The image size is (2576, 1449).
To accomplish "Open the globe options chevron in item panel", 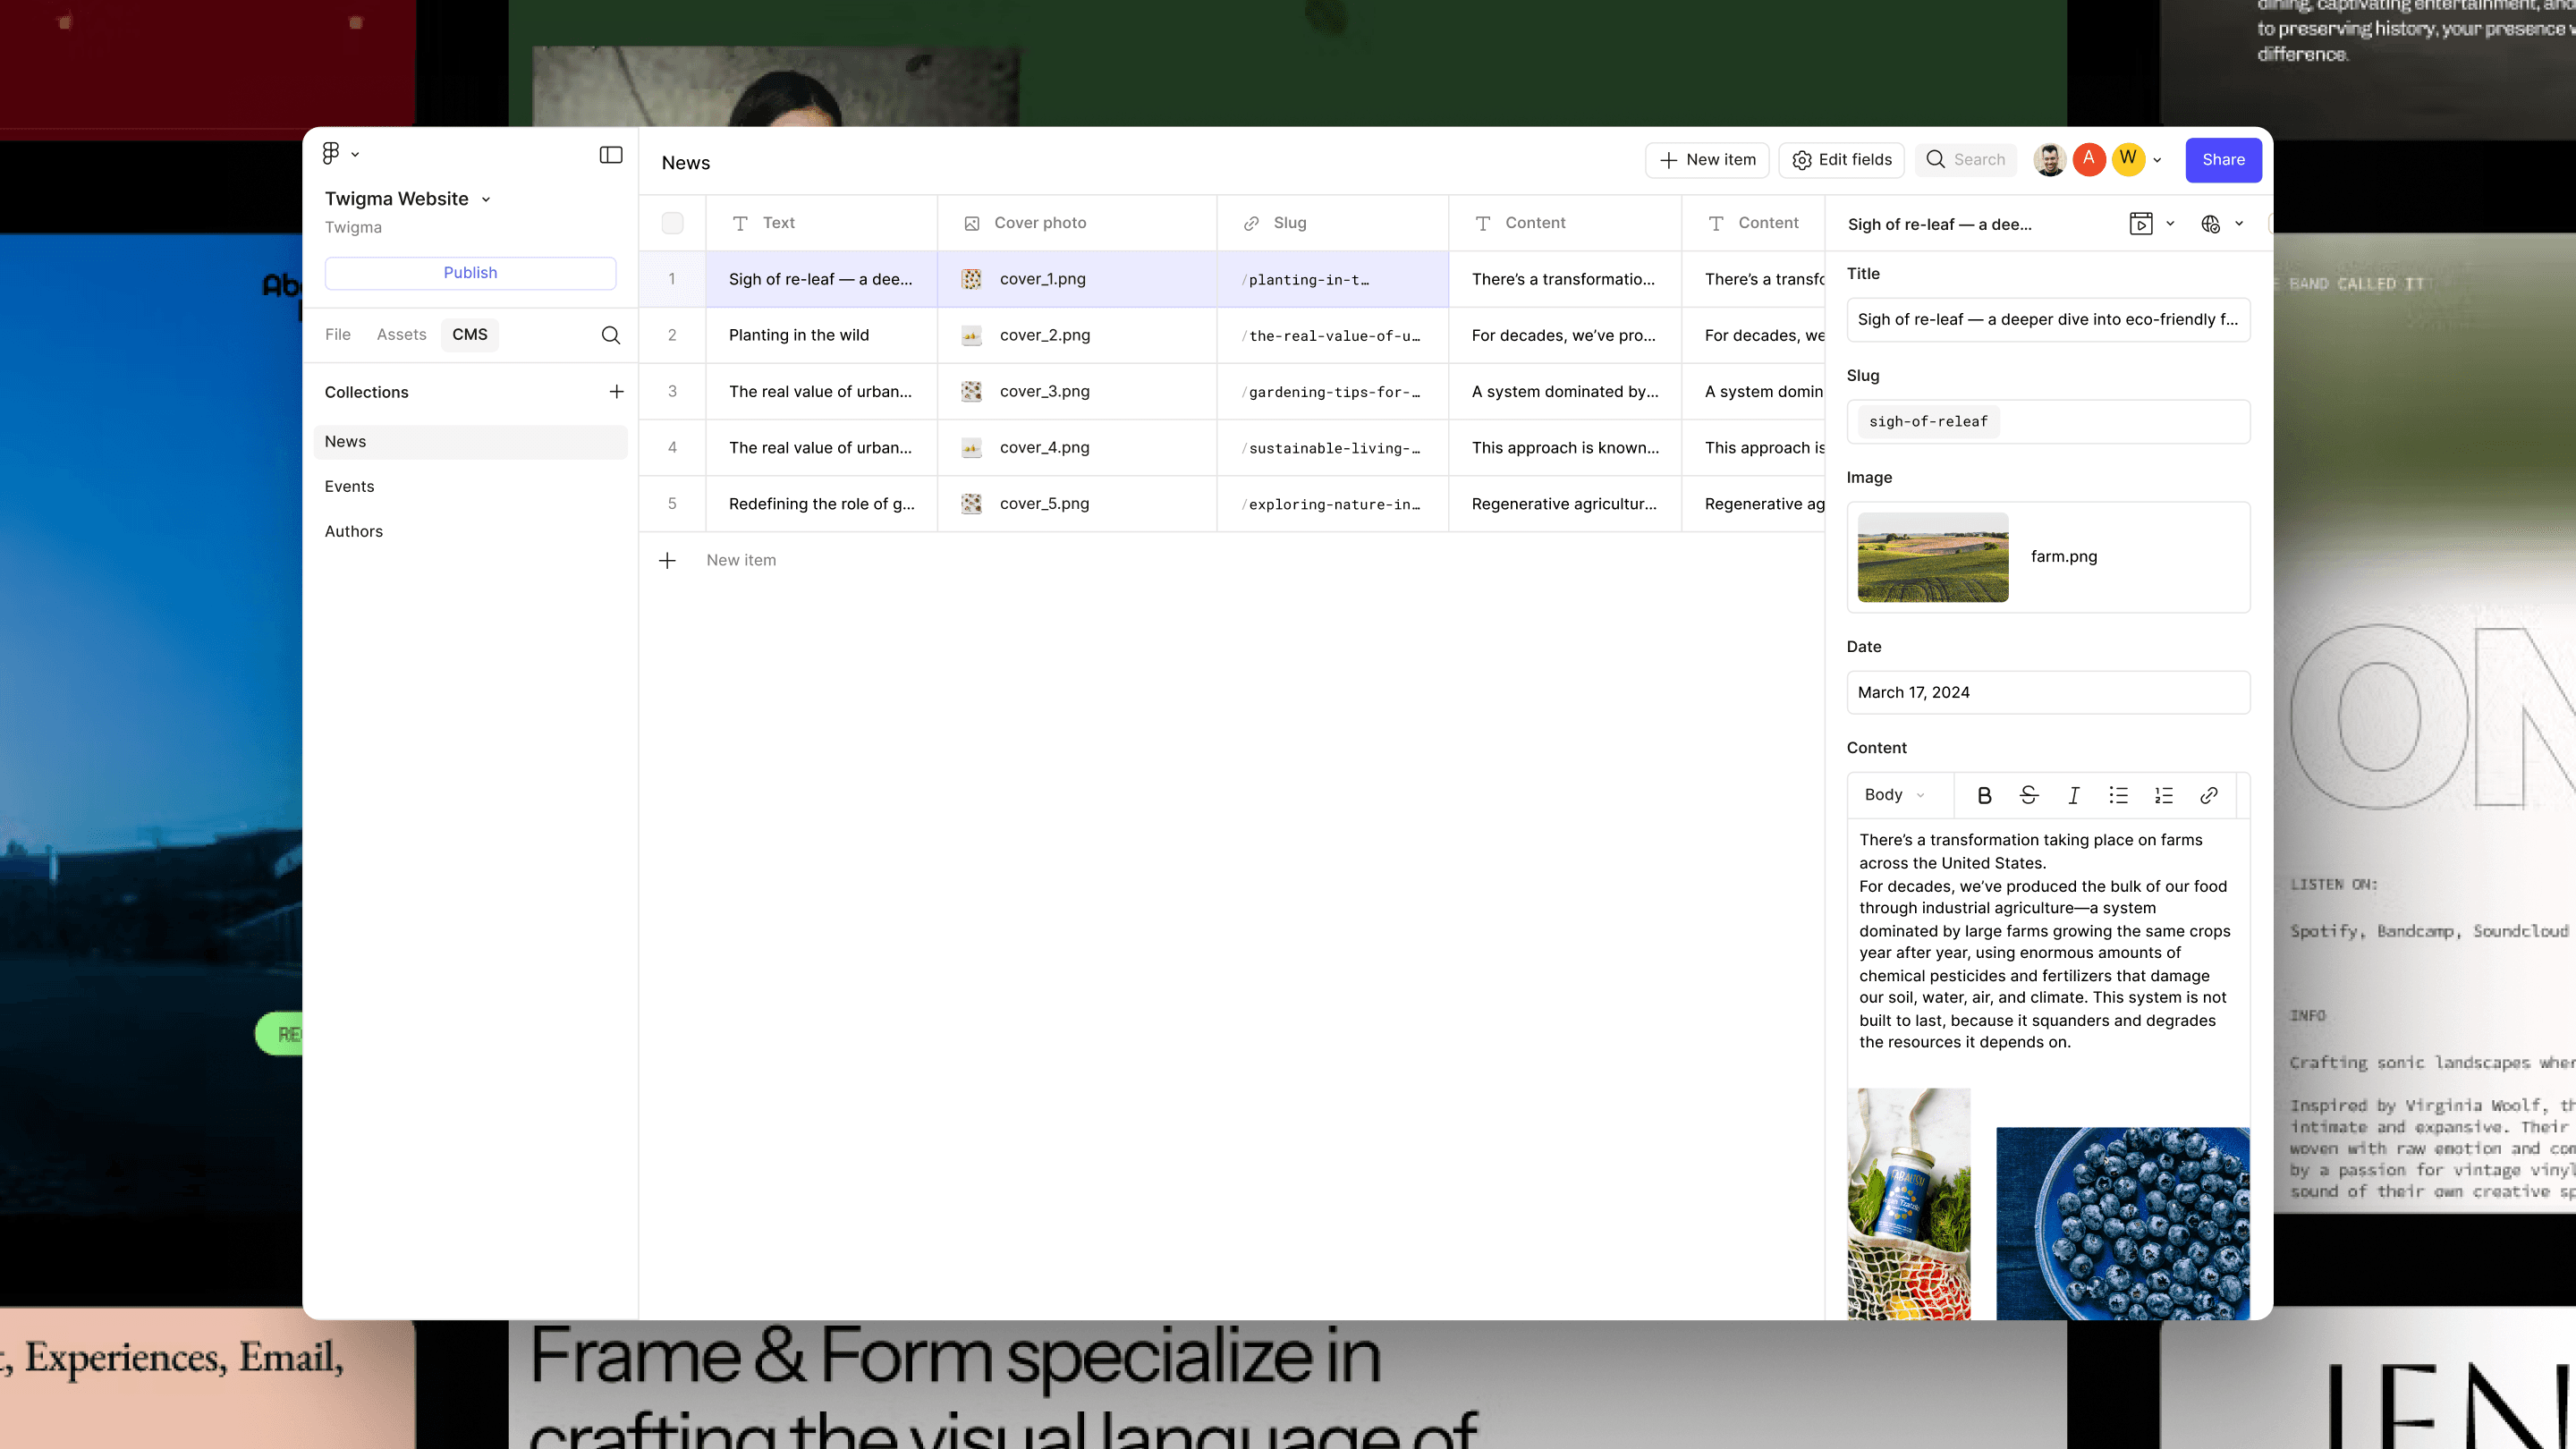I will 2239,224.
